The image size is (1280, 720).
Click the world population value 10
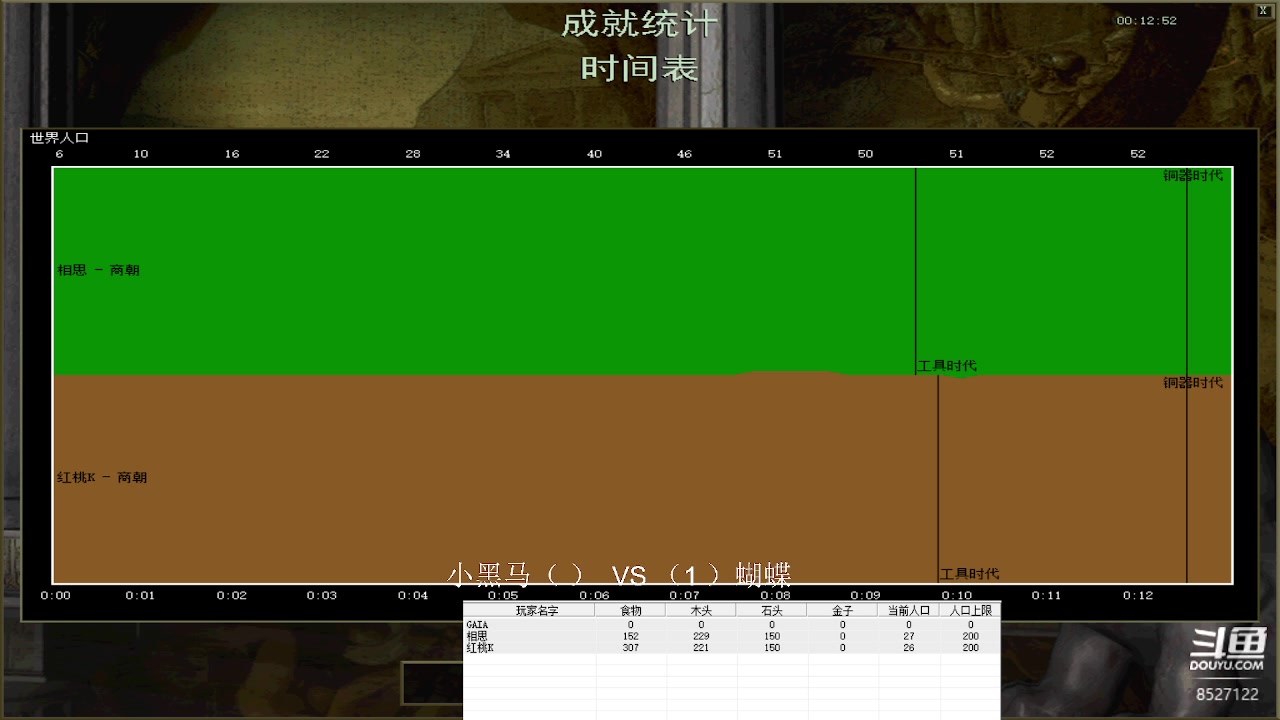tap(141, 154)
